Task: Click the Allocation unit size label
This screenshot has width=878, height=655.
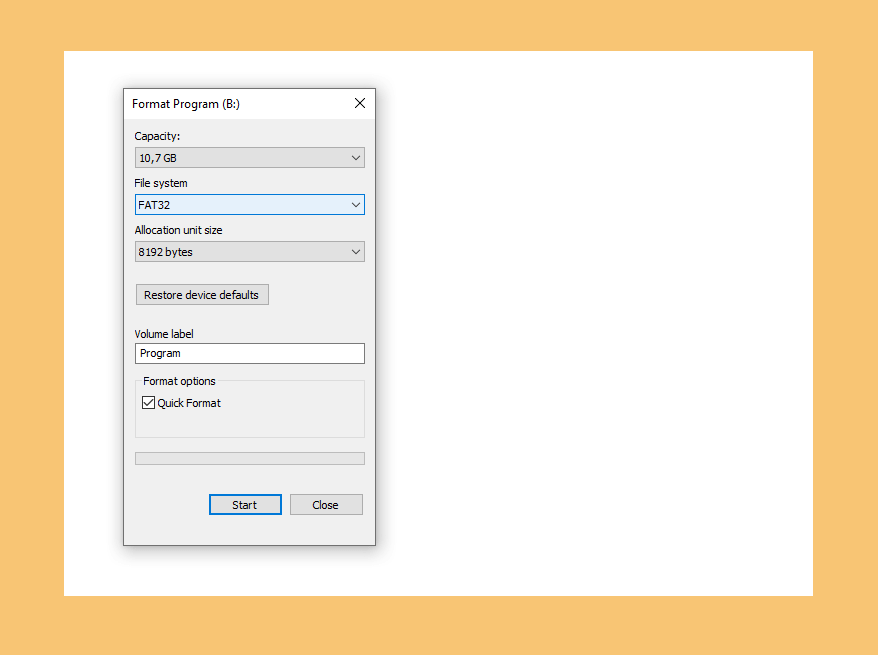Action: tap(178, 230)
